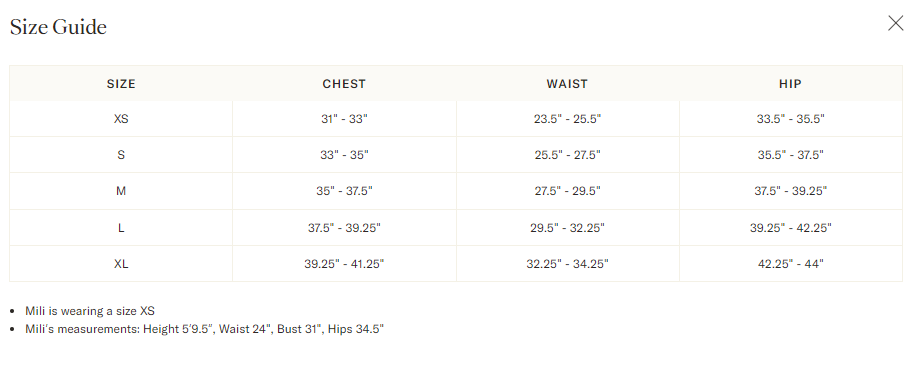Click the medium waist value 27.5" - 29.5"
Image resolution: width=913 pixels, height=377 pixels.
567,191
